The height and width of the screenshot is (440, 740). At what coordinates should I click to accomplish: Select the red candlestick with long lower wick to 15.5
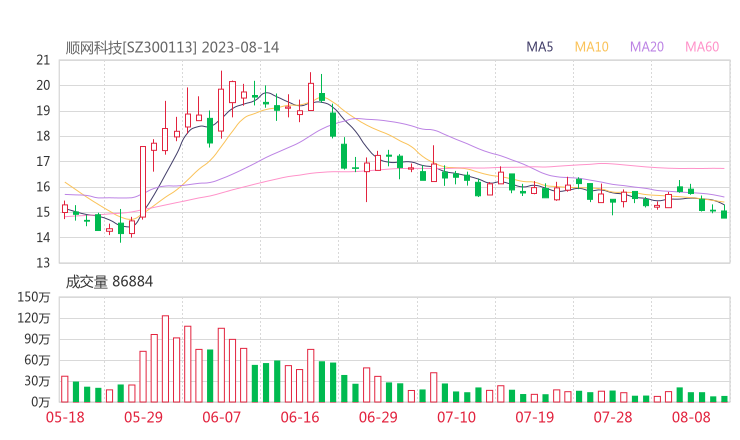367,179
